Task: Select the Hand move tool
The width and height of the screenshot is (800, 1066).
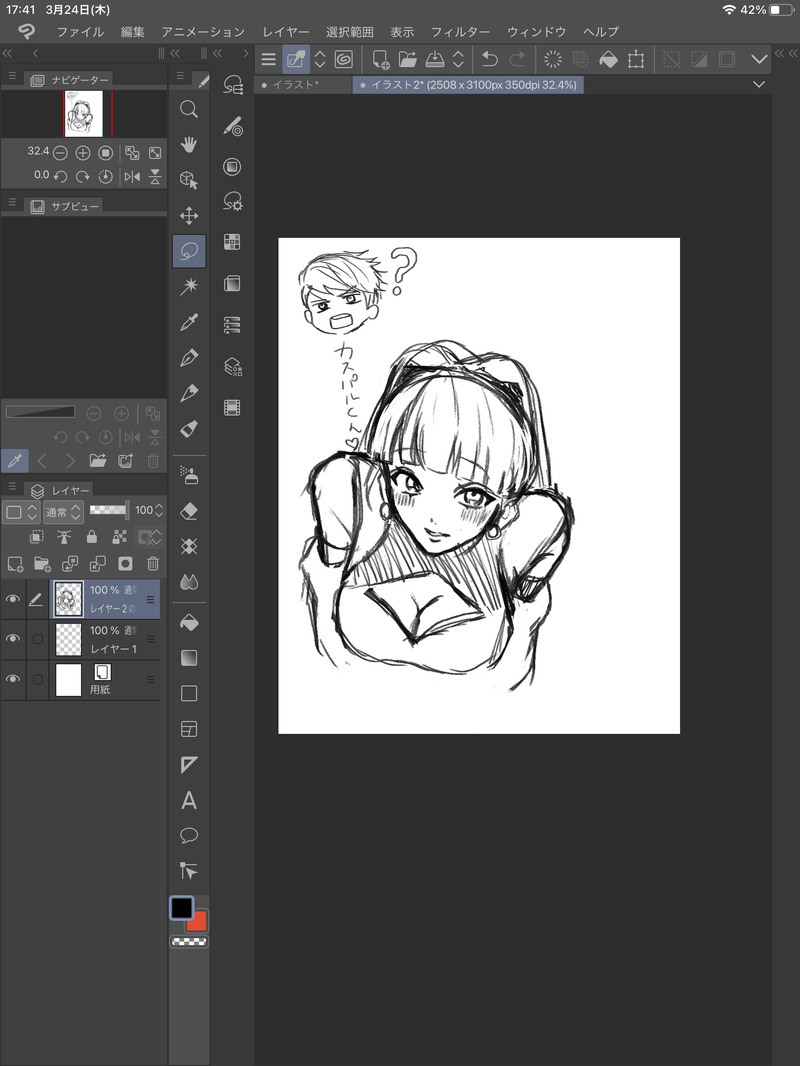Action: tap(189, 145)
